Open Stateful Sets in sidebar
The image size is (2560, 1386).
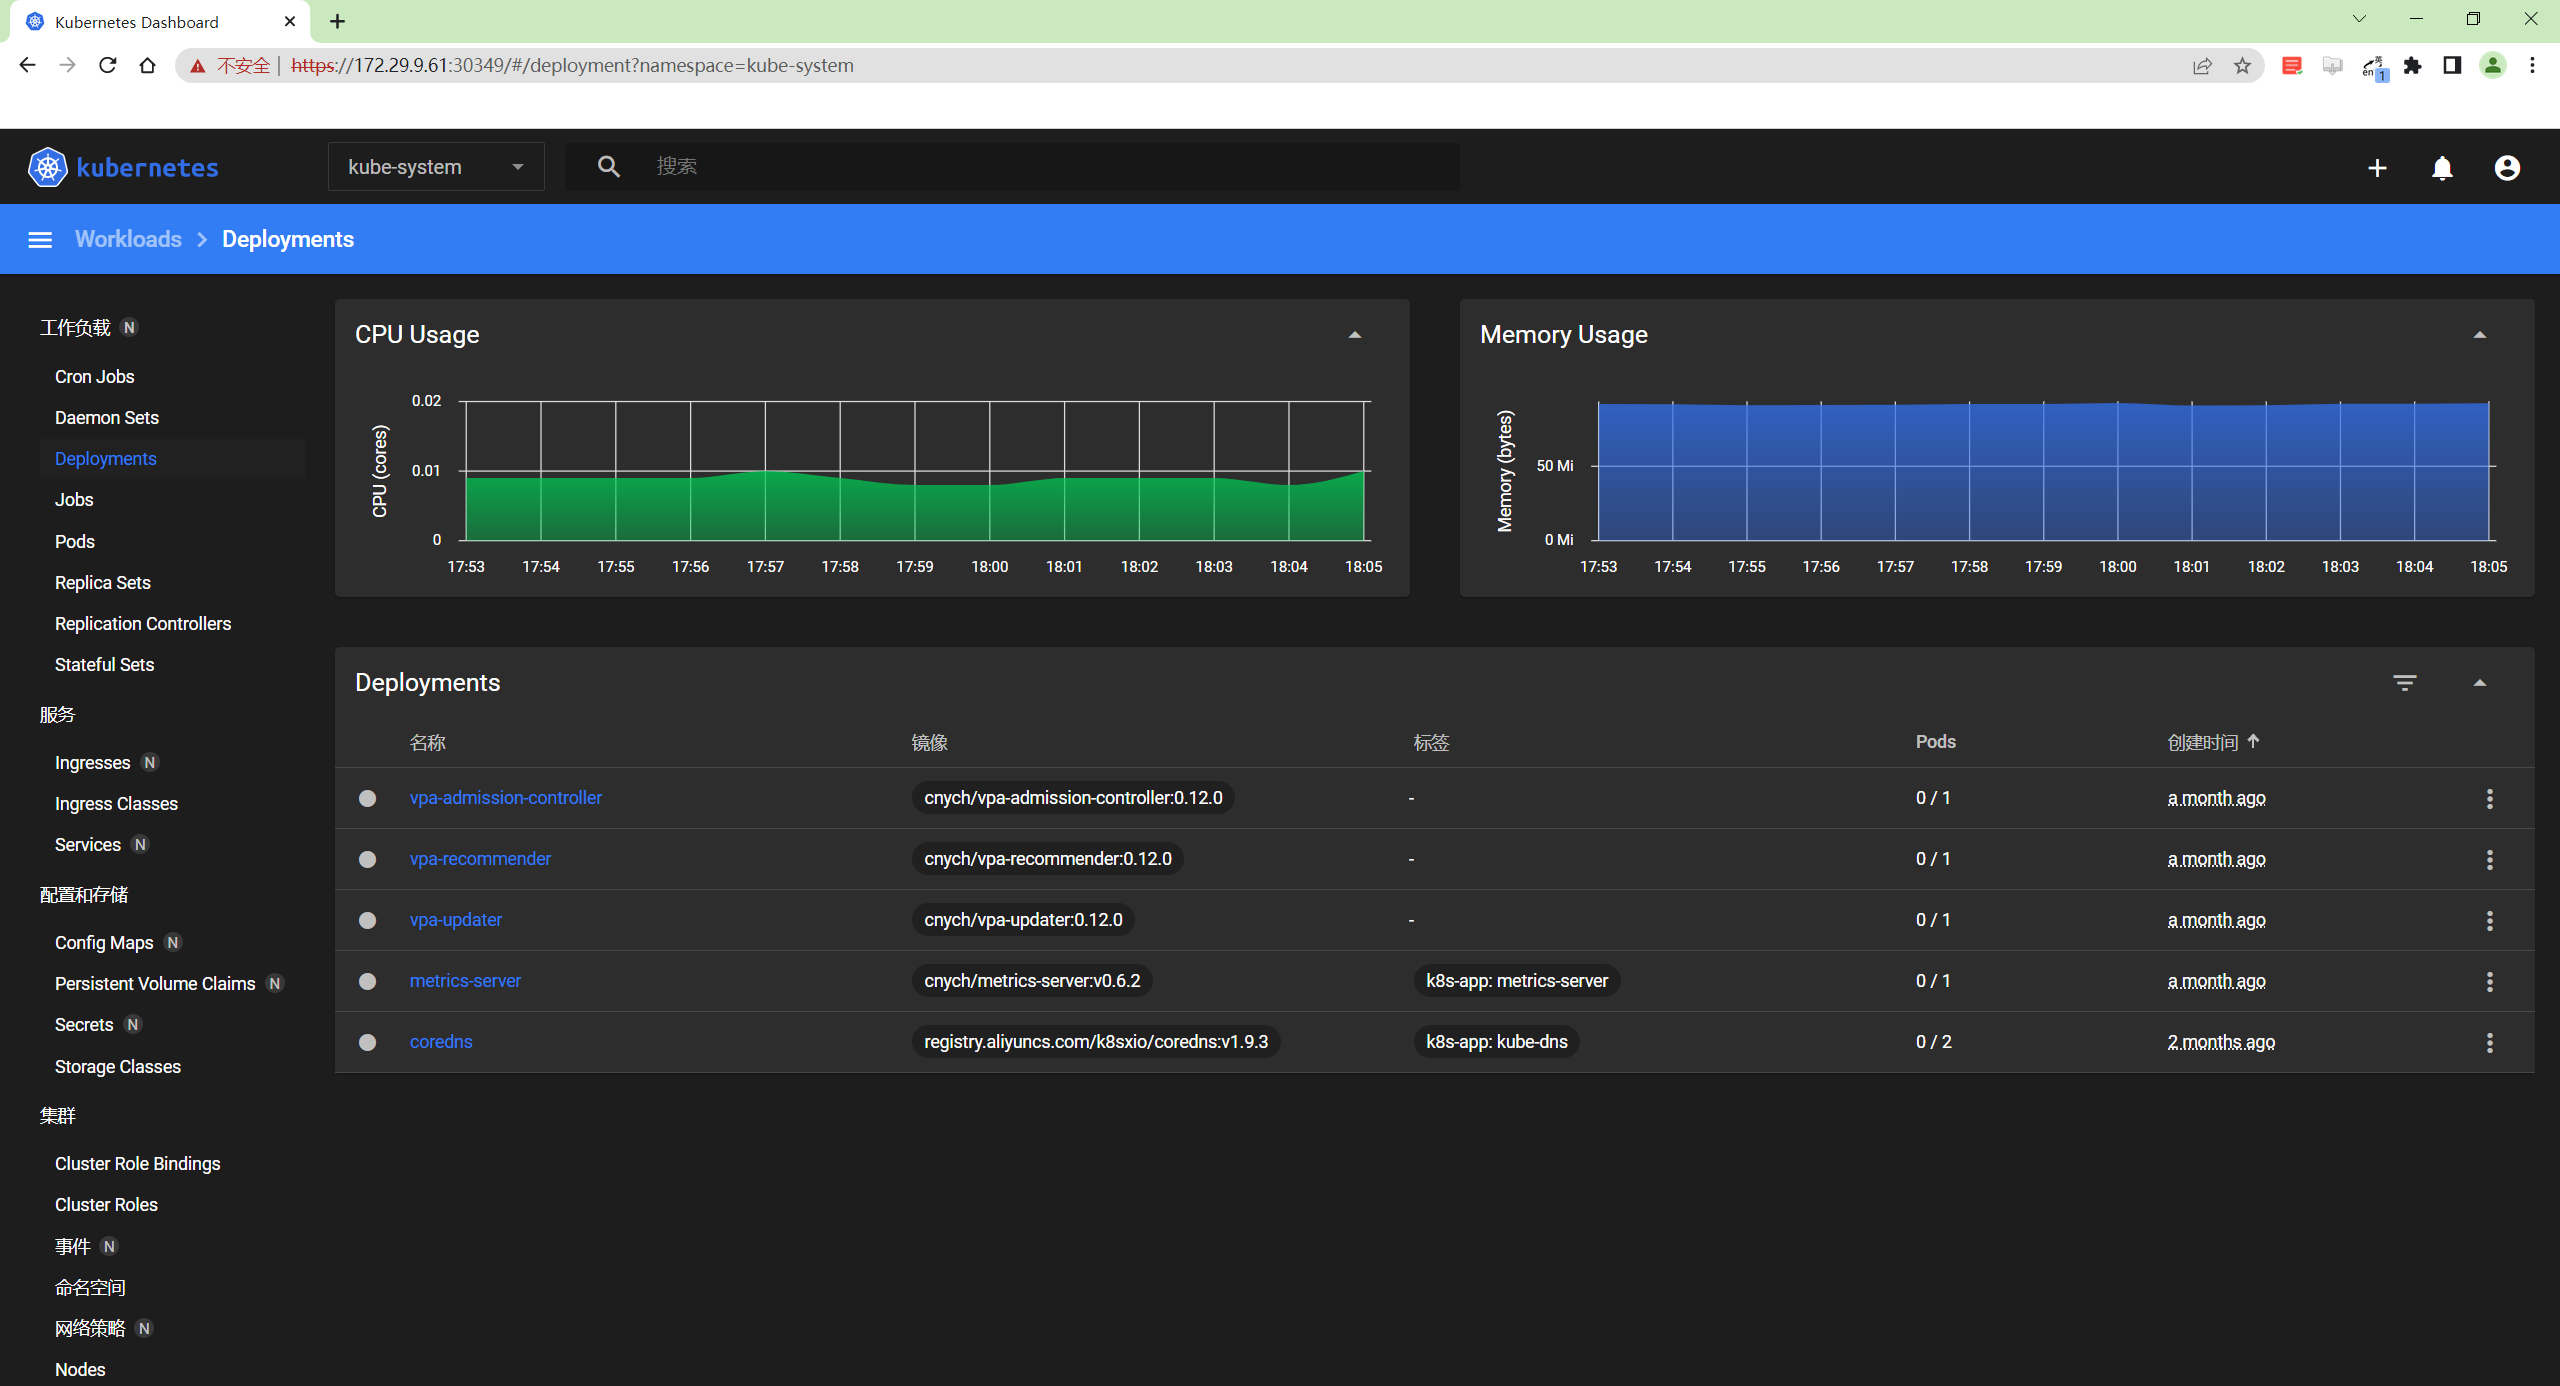point(104,665)
